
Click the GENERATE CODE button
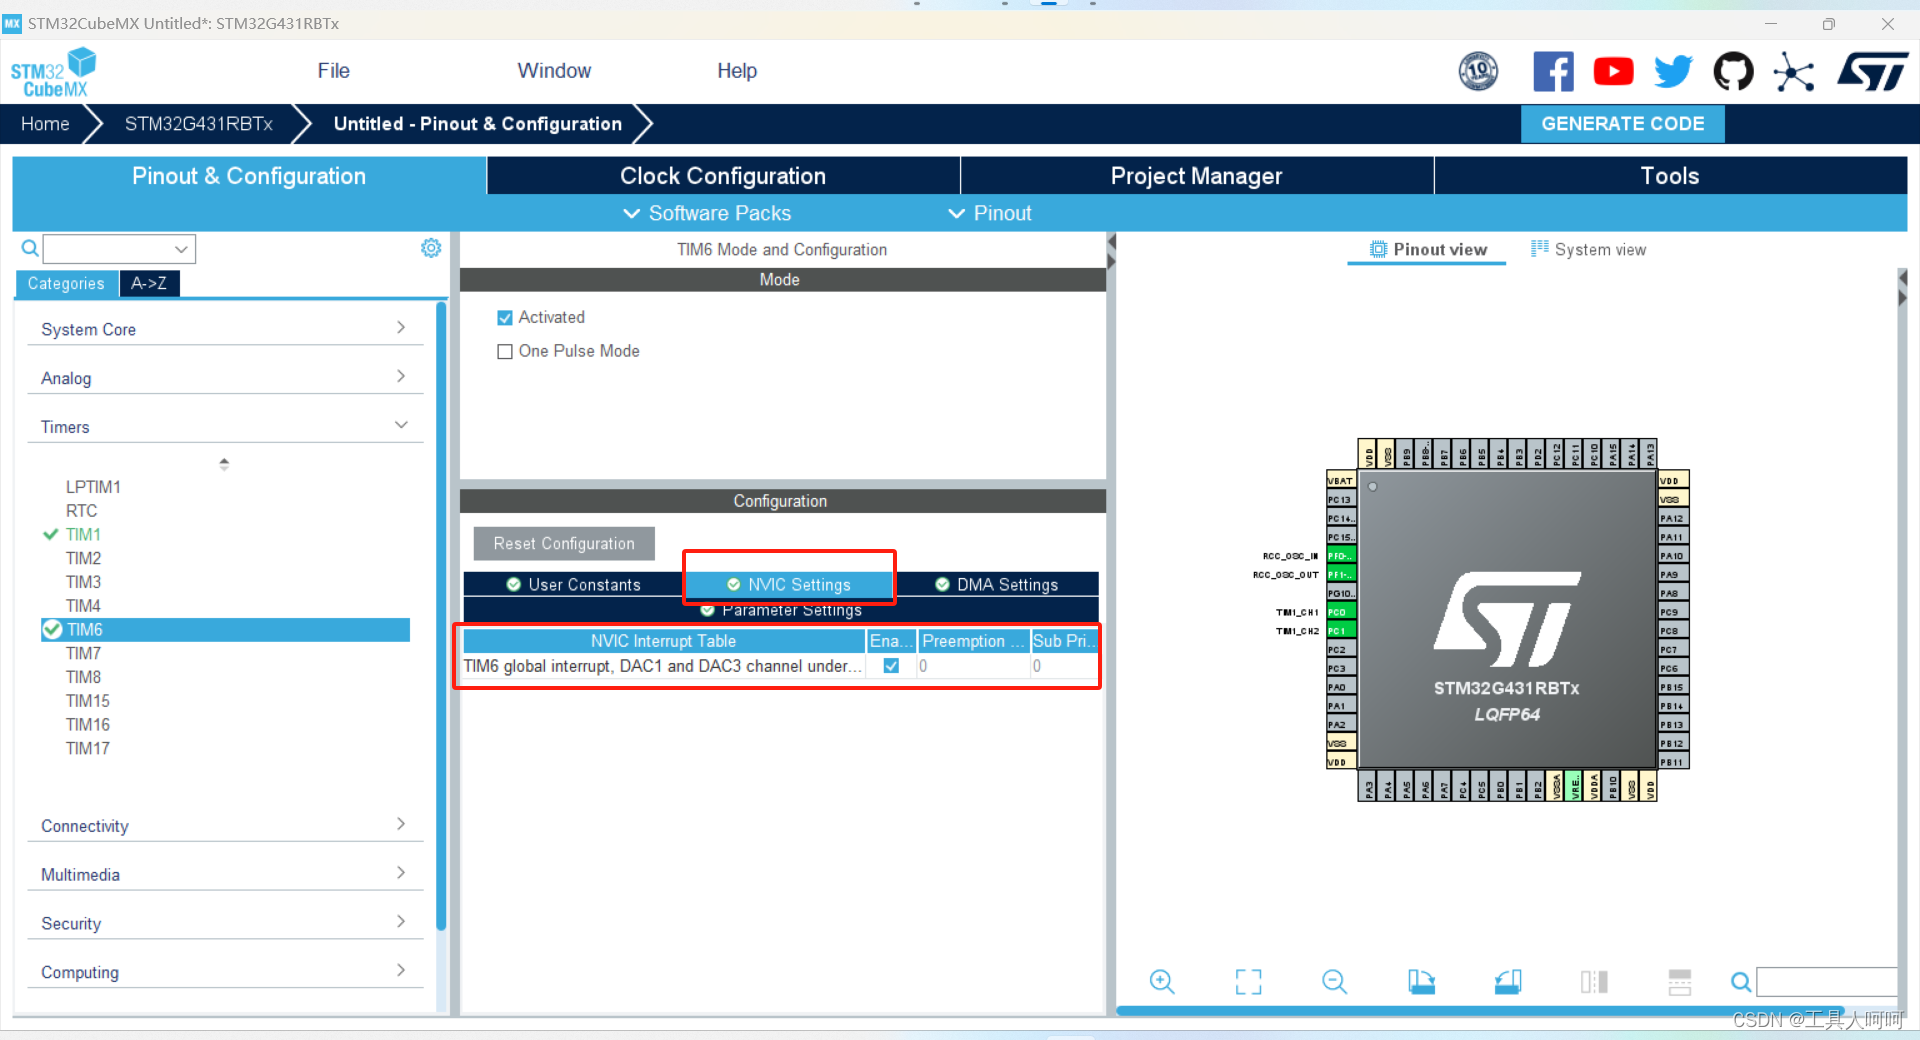1622,124
